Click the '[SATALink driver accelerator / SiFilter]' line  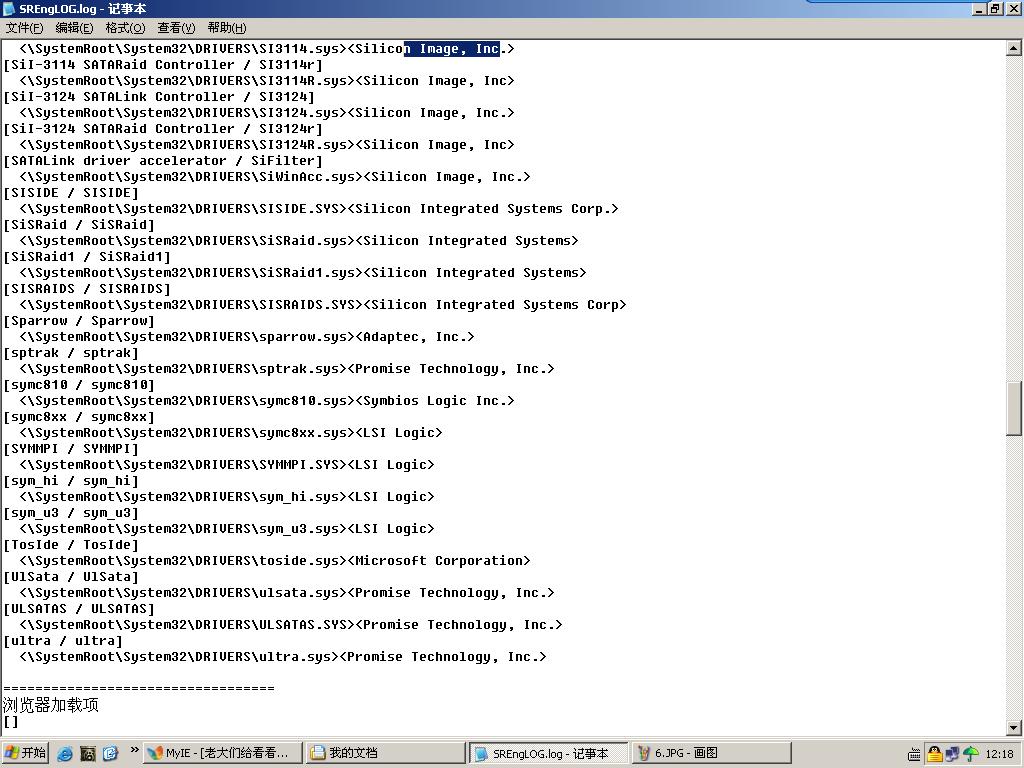163,161
